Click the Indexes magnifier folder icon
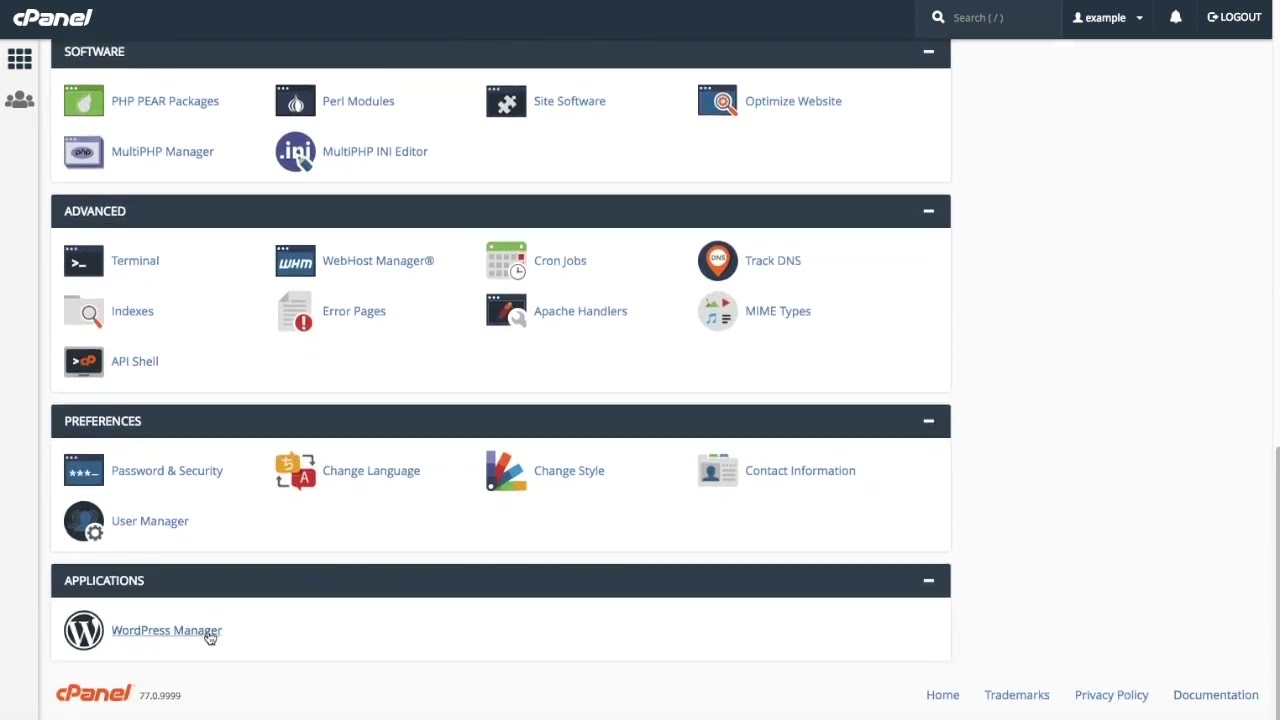Viewport: 1280px width, 720px height. (x=84, y=311)
